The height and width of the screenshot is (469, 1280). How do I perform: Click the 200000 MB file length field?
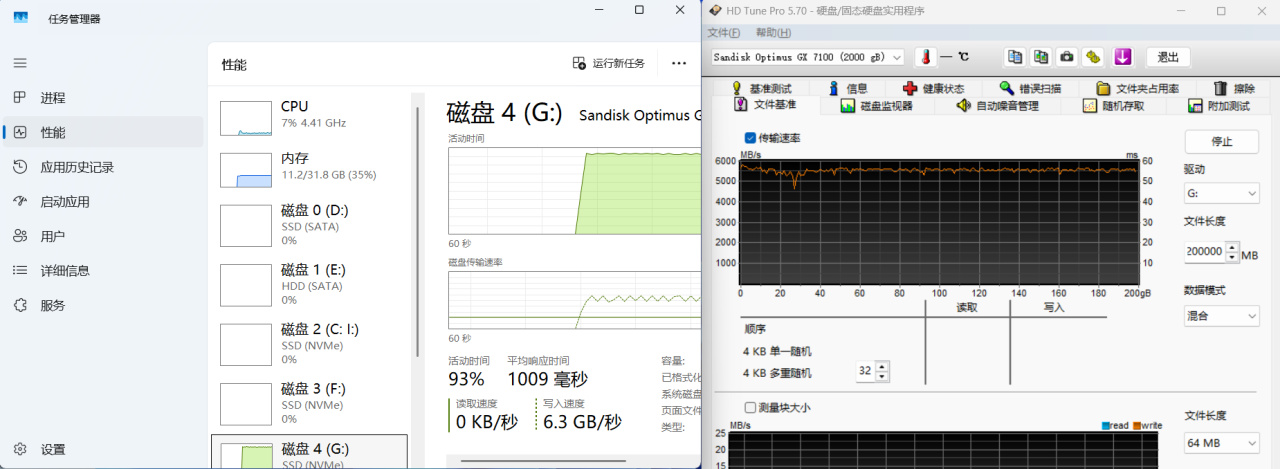(x=1204, y=252)
